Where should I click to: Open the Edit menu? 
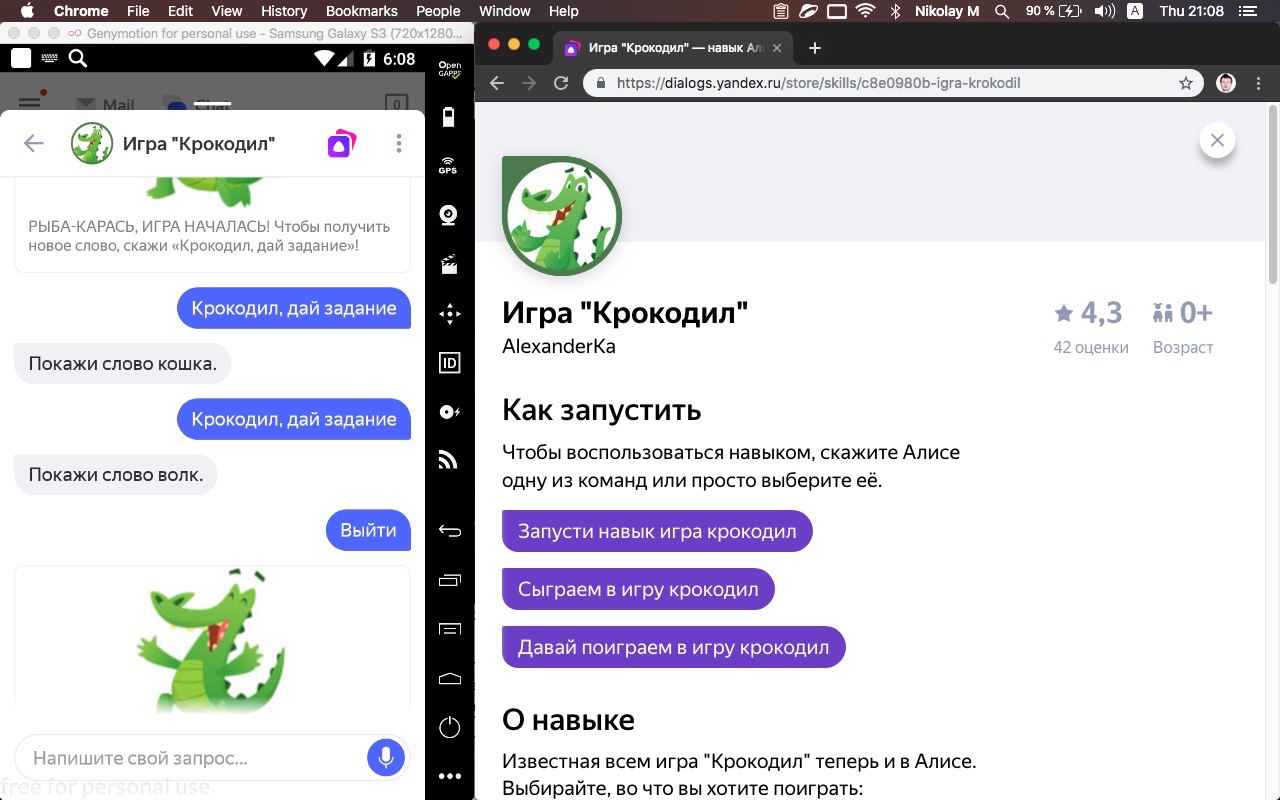181,11
